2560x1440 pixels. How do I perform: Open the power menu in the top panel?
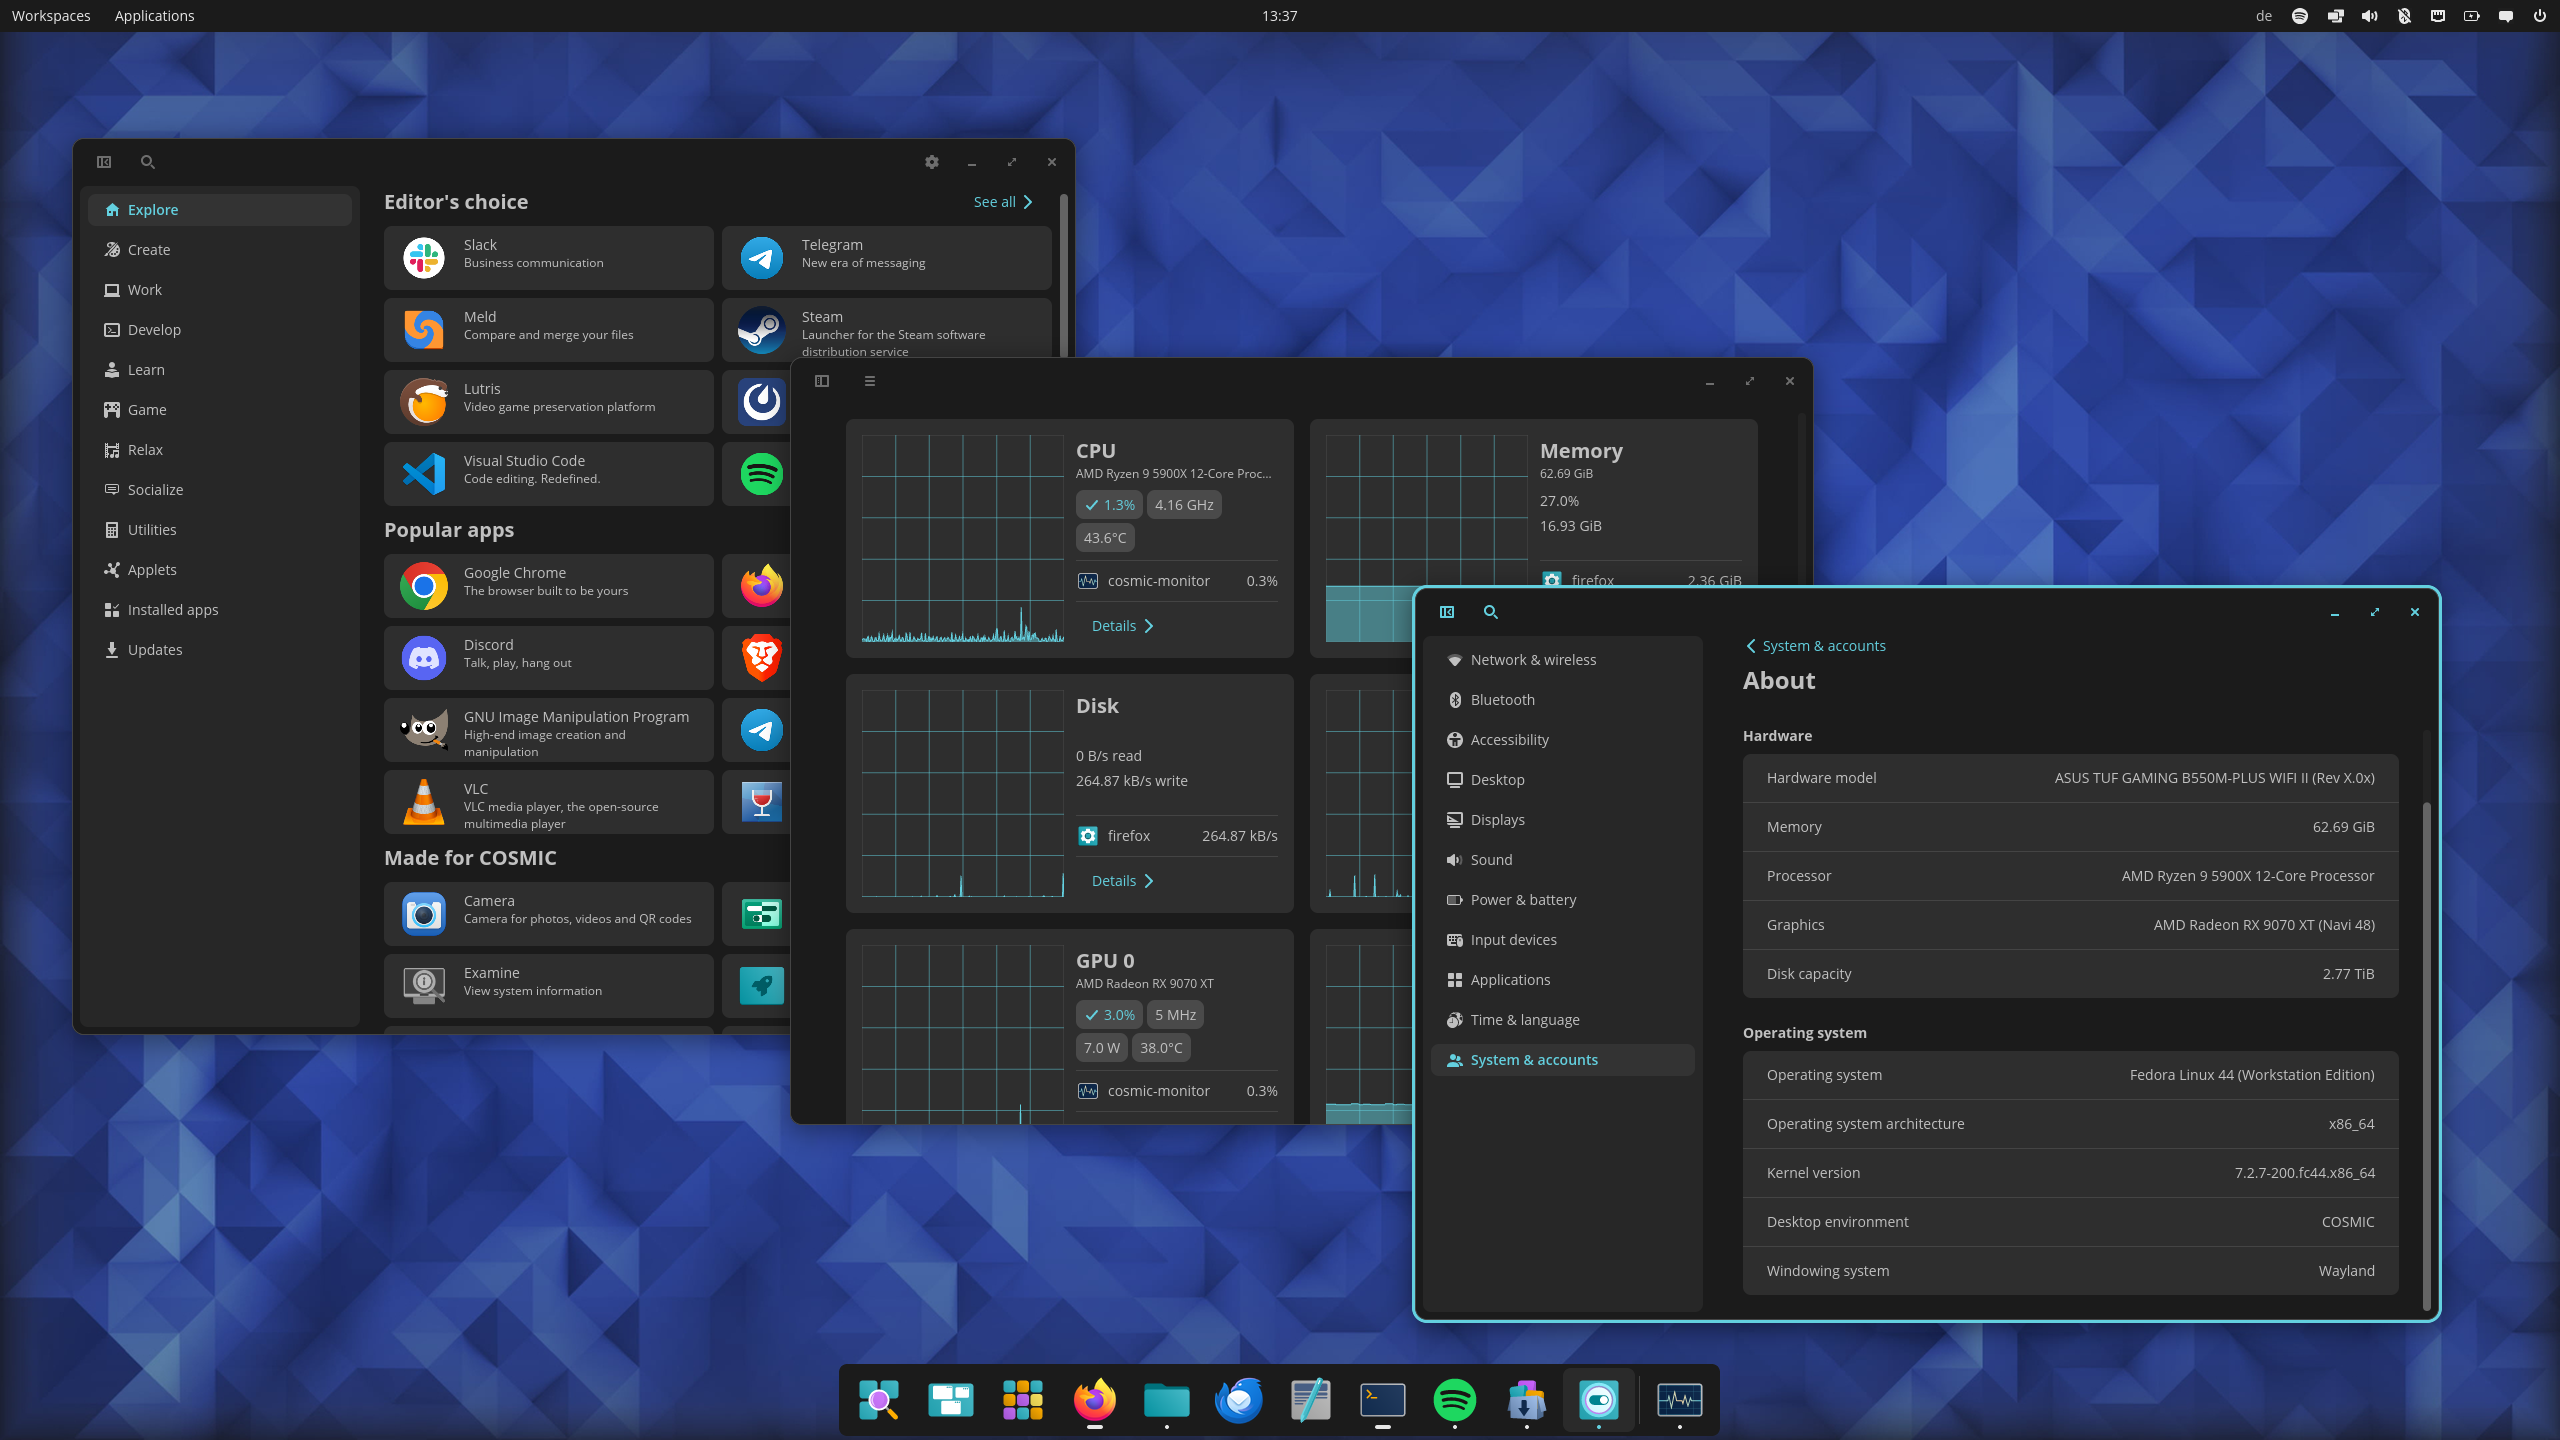[2539, 16]
